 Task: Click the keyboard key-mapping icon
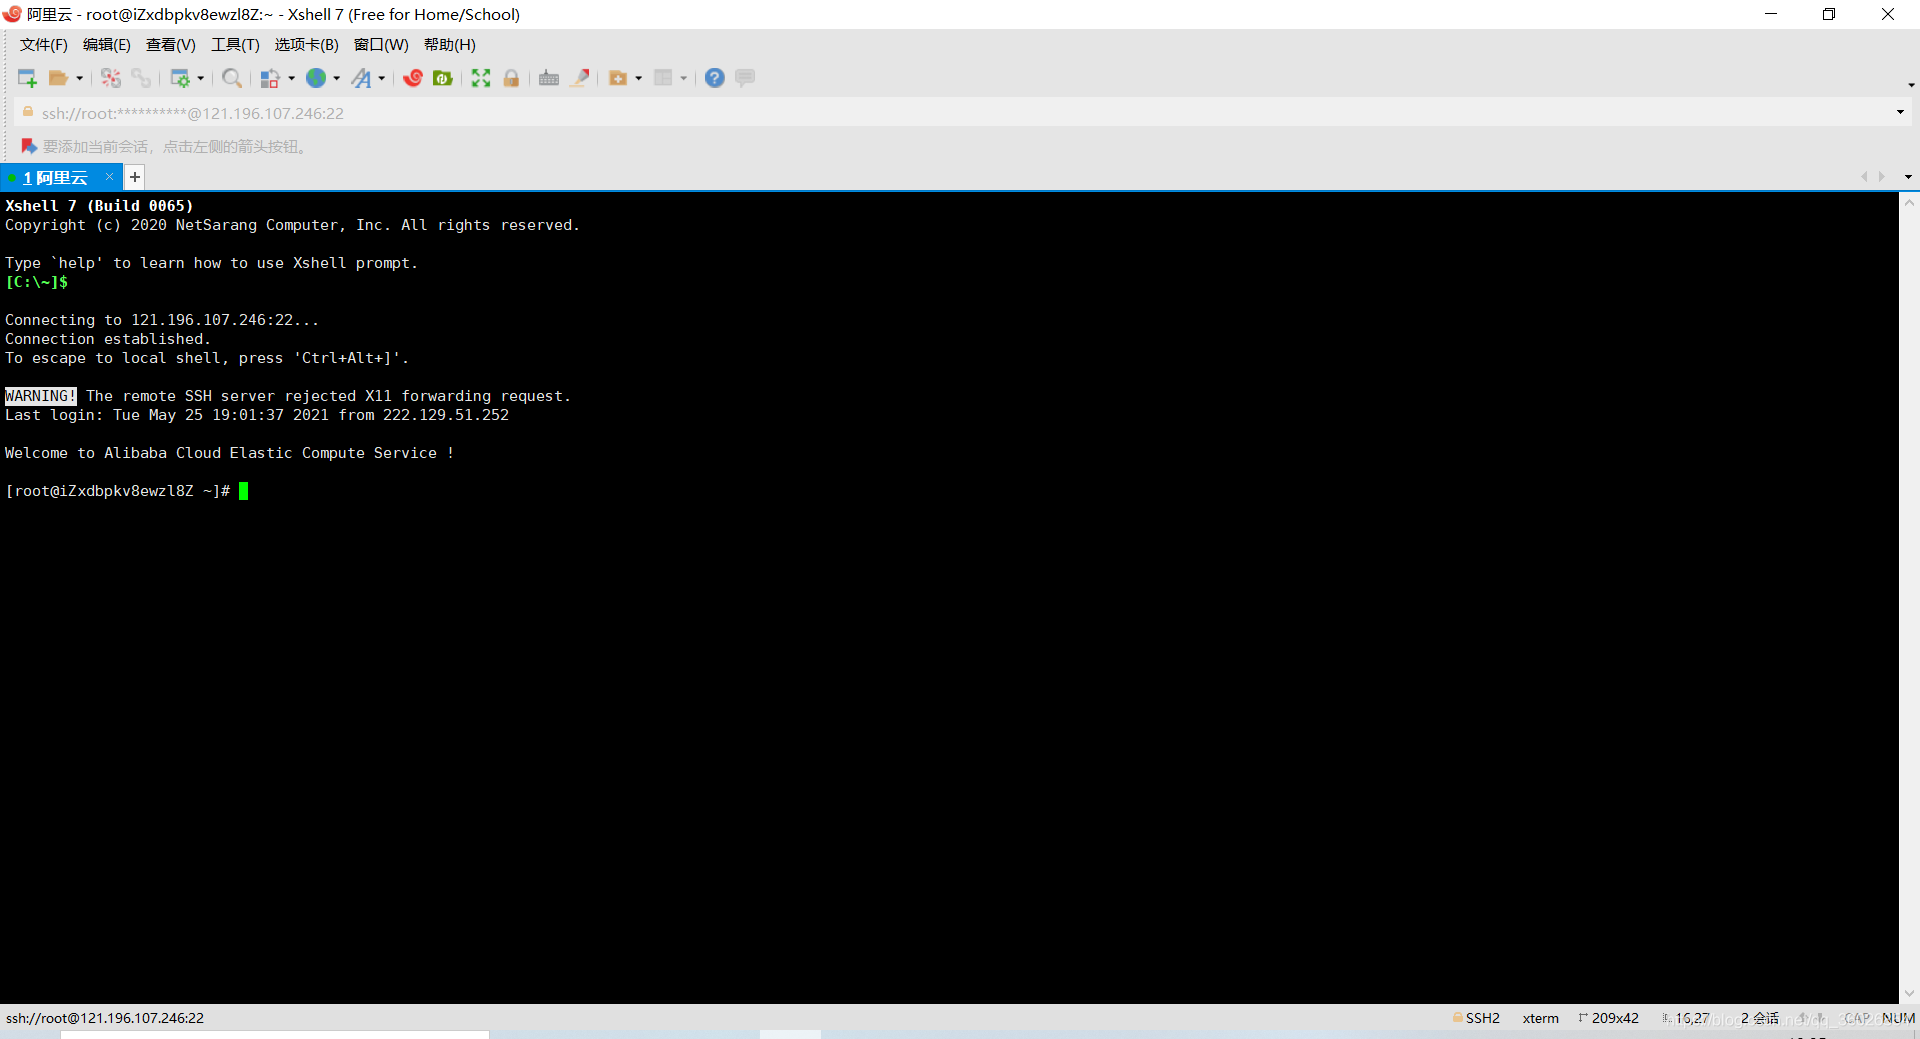click(x=549, y=78)
